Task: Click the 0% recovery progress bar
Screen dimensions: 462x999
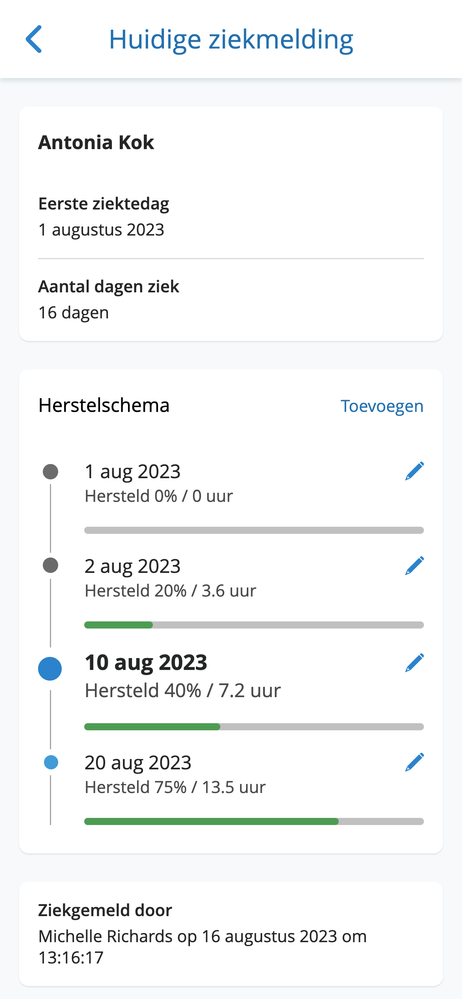Action: tap(254, 530)
